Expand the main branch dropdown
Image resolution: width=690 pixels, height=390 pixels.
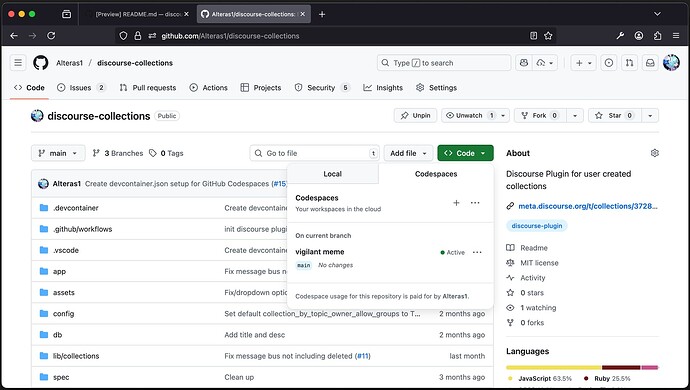(x=58, y=153)
